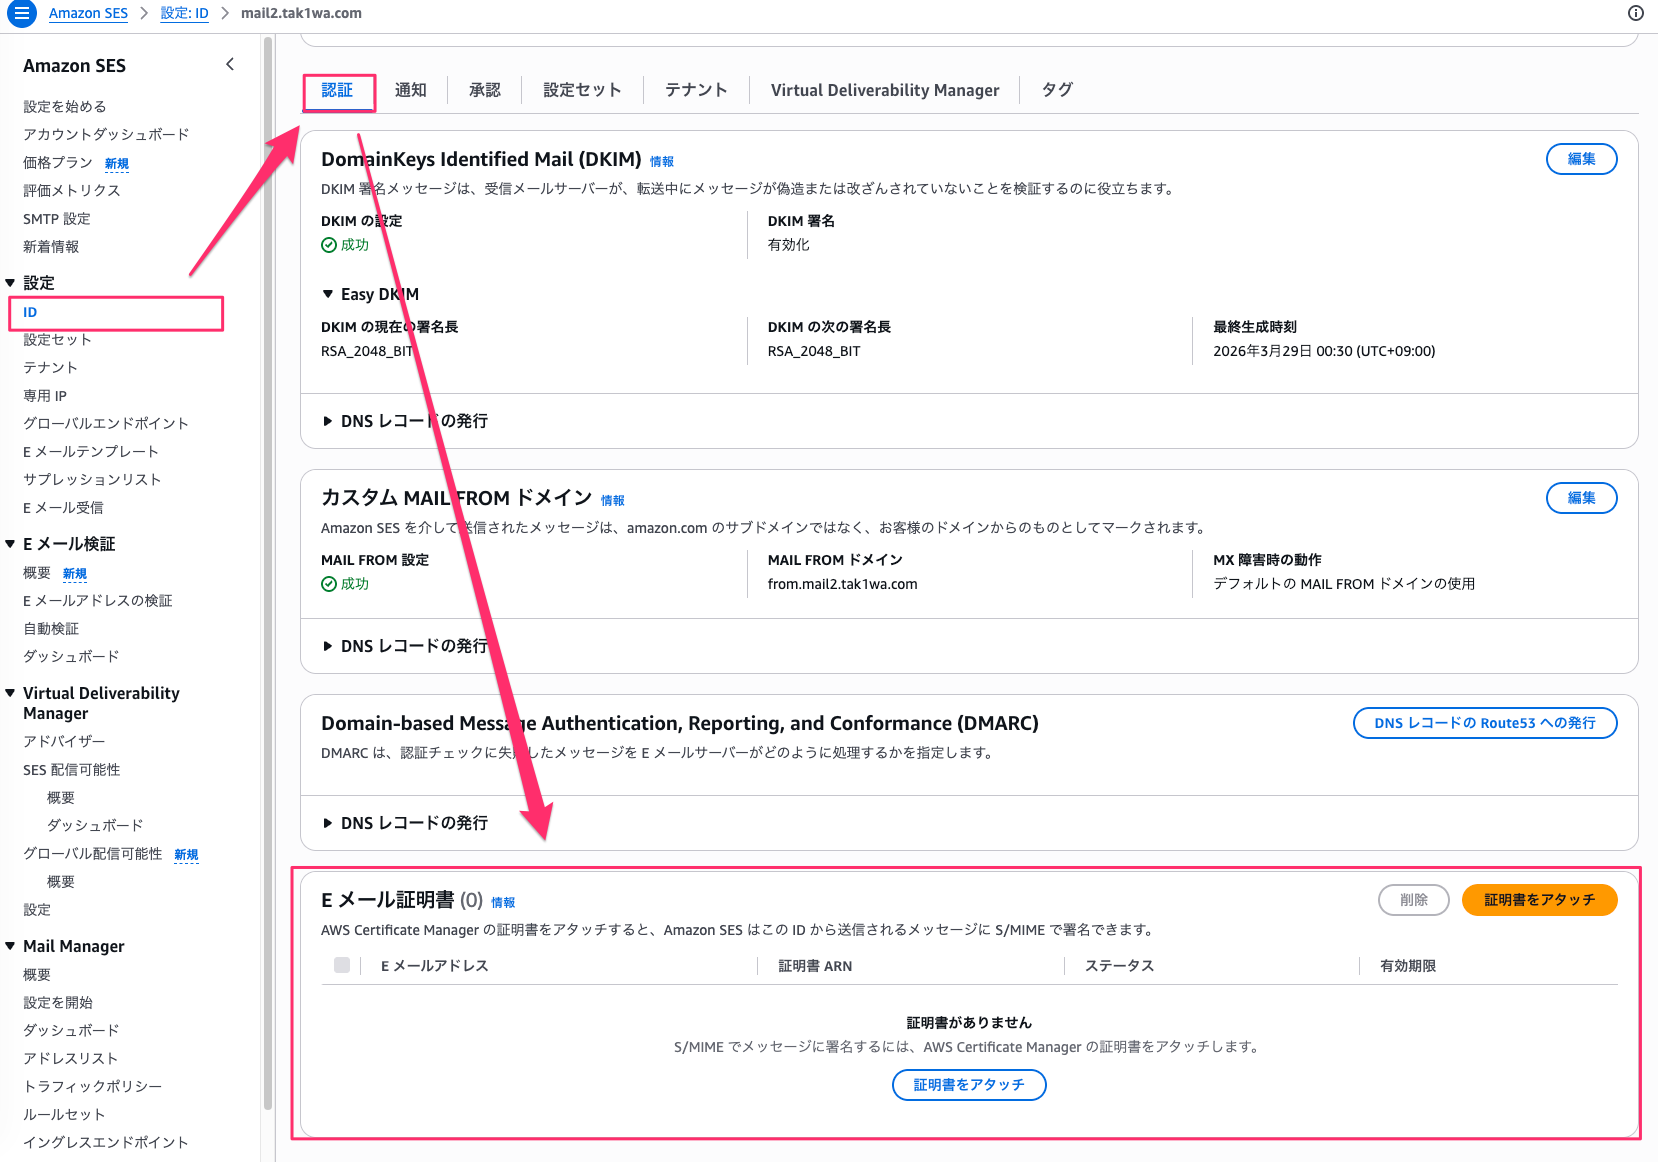Open SMTP 設定 in the sidebar

click(56, 218)
